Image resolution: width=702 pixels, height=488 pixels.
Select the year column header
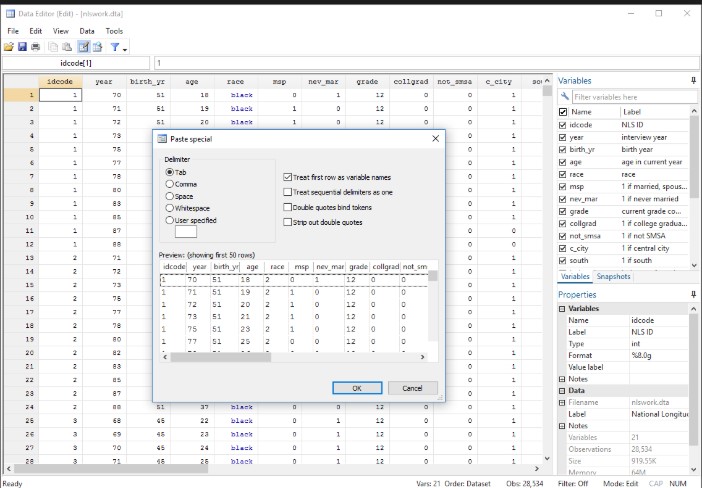104,81
